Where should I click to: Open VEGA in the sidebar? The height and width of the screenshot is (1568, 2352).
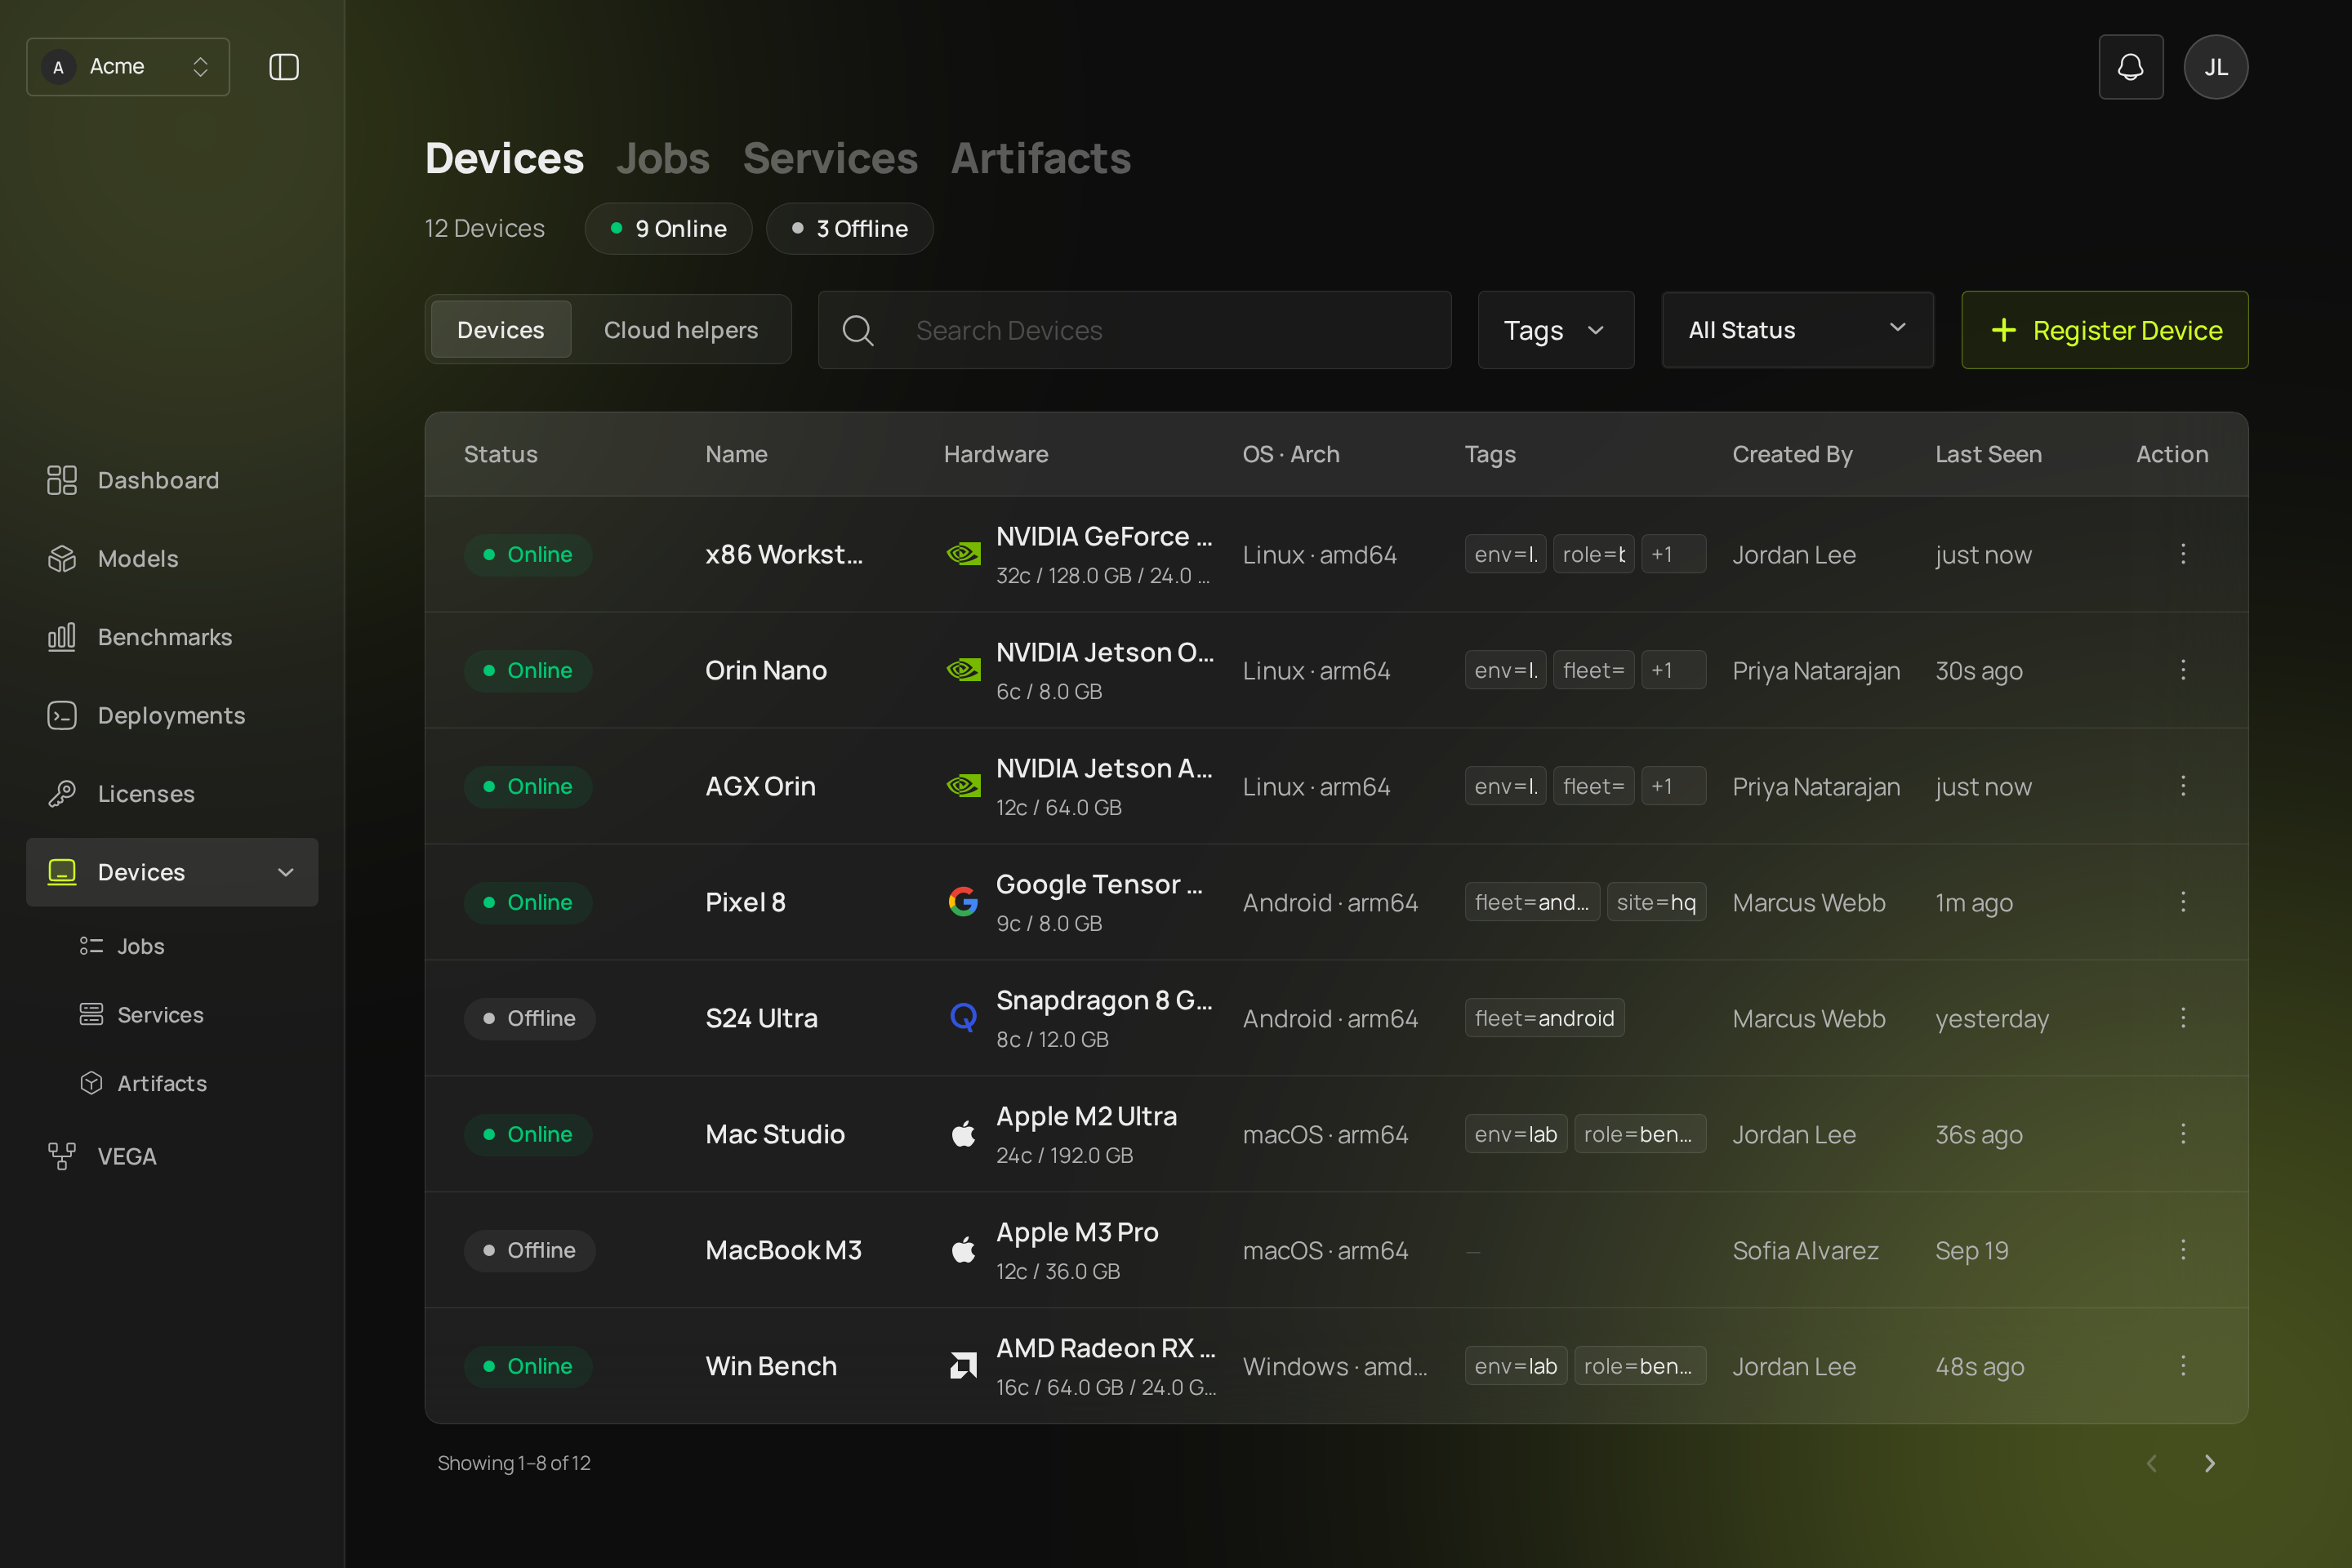click(172, 1156)
